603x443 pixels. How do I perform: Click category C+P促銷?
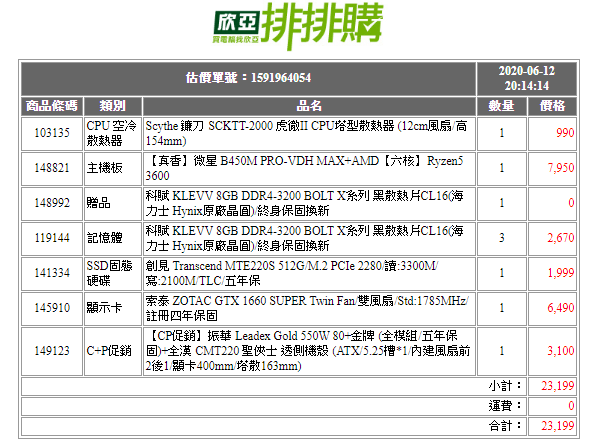point(109,351)
